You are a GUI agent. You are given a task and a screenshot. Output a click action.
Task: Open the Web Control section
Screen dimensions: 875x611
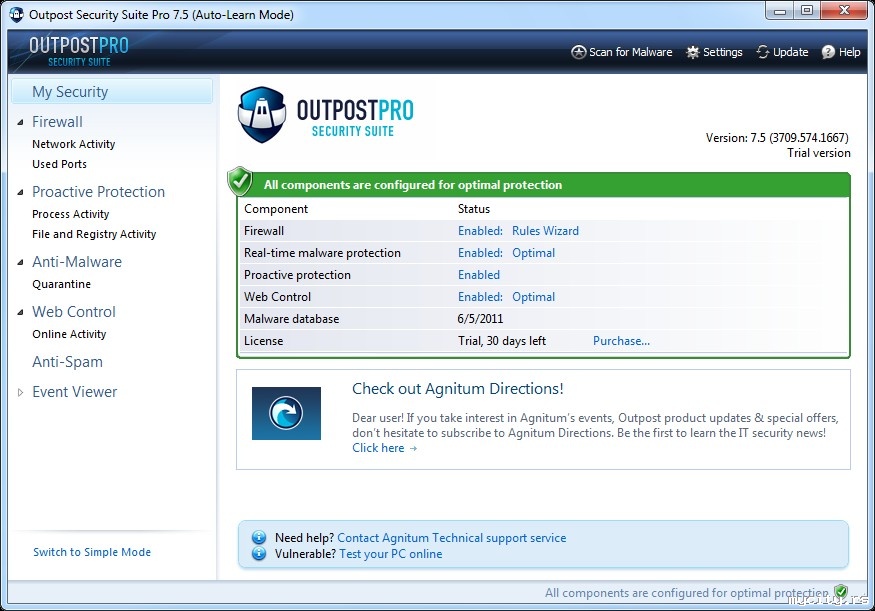(x=74, y=311)
